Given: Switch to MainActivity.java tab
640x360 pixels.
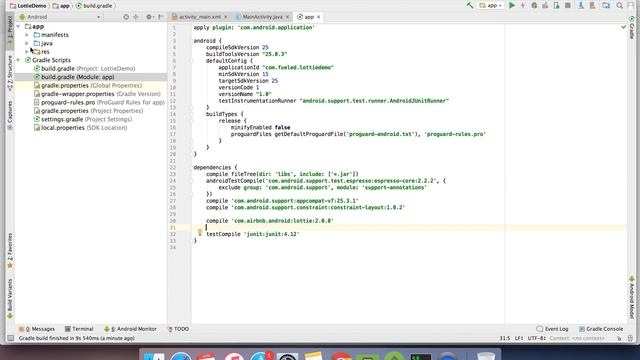Looking at the screenshot, I should (262, 17).
